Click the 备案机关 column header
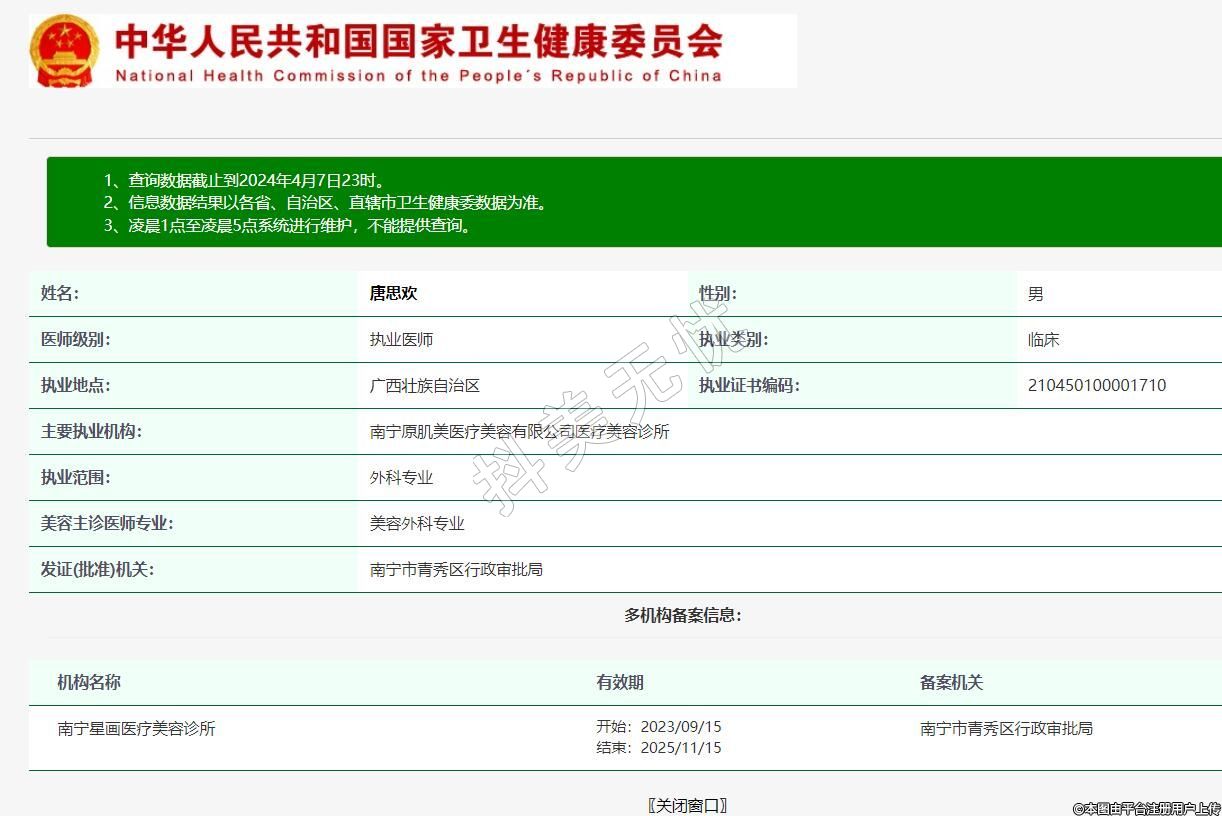This screenshot has width=1222, height=816. click(x=951, y=683)
